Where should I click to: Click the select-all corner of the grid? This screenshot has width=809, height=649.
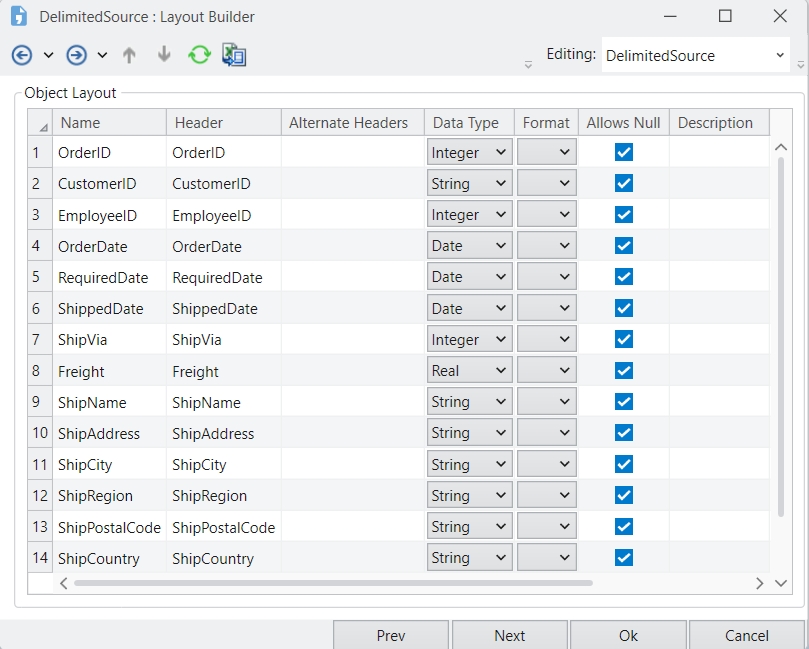pos(41,124)
